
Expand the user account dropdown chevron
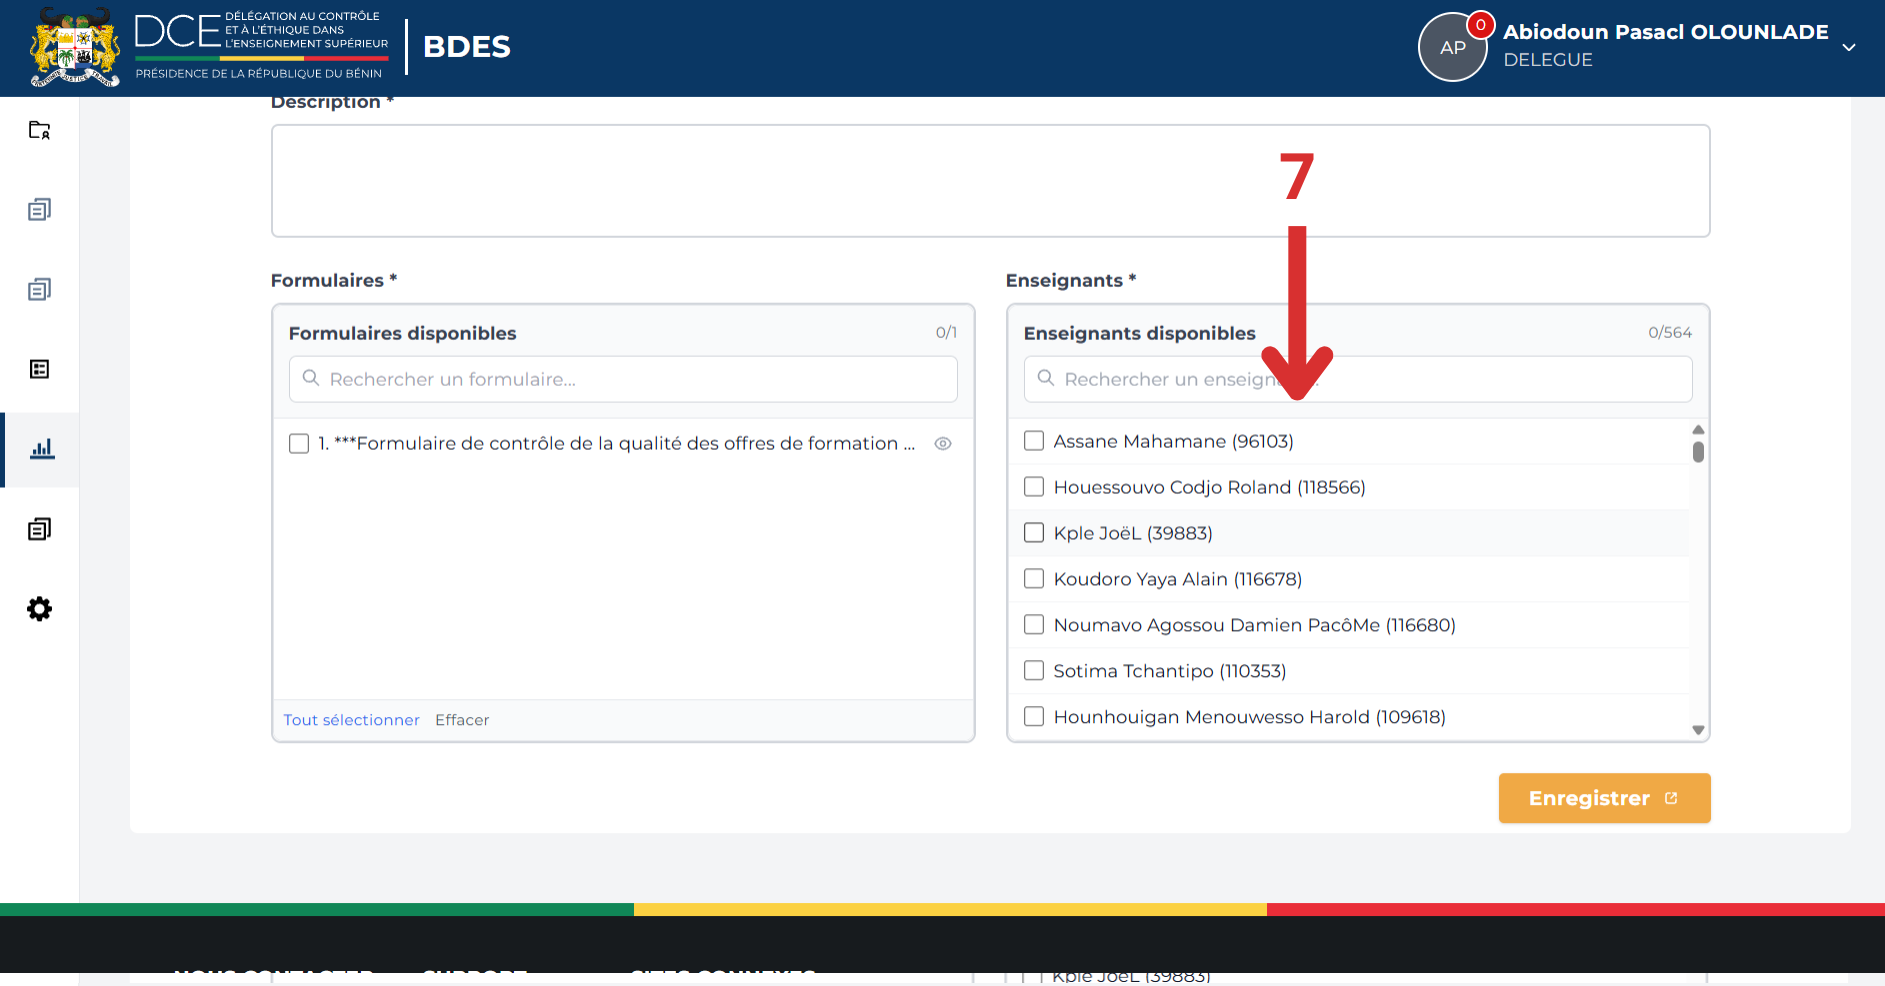coord(1849,47)
